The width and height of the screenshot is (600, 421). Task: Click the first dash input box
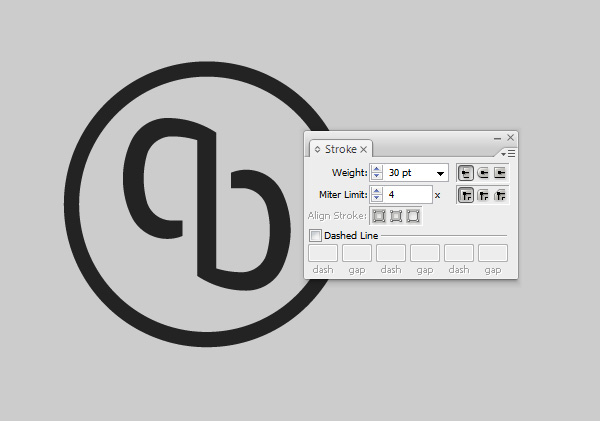coord(323,253)
